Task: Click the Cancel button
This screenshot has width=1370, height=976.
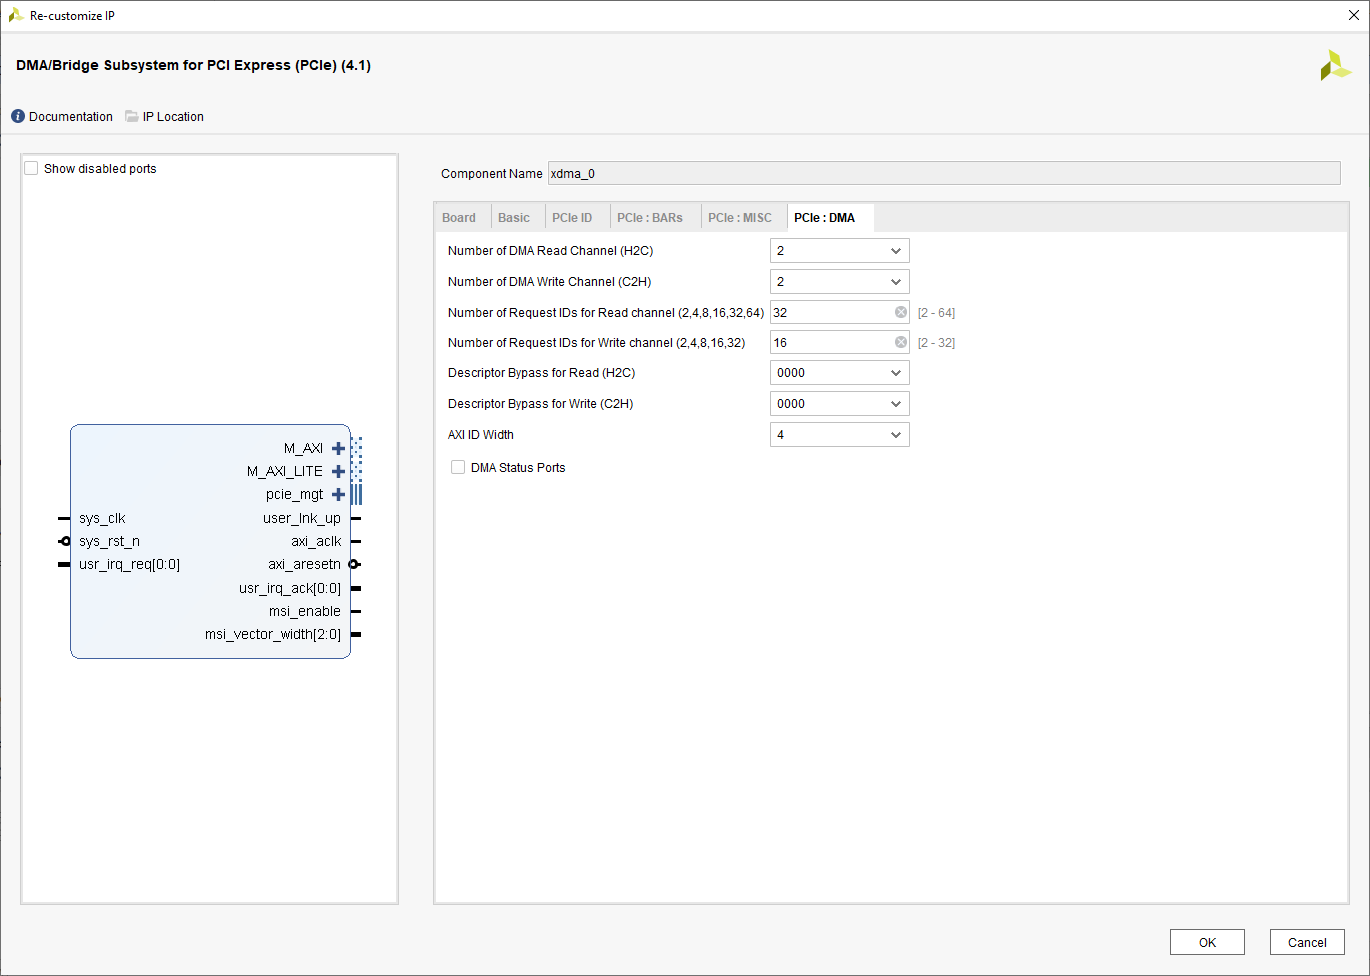Action: tap(1306, 942)
